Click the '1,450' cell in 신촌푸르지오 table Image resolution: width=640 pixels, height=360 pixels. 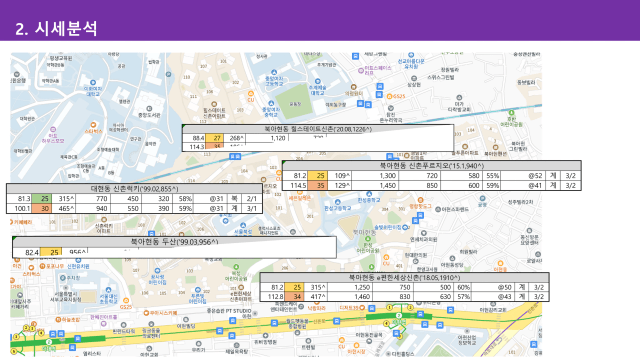(376, 185)
